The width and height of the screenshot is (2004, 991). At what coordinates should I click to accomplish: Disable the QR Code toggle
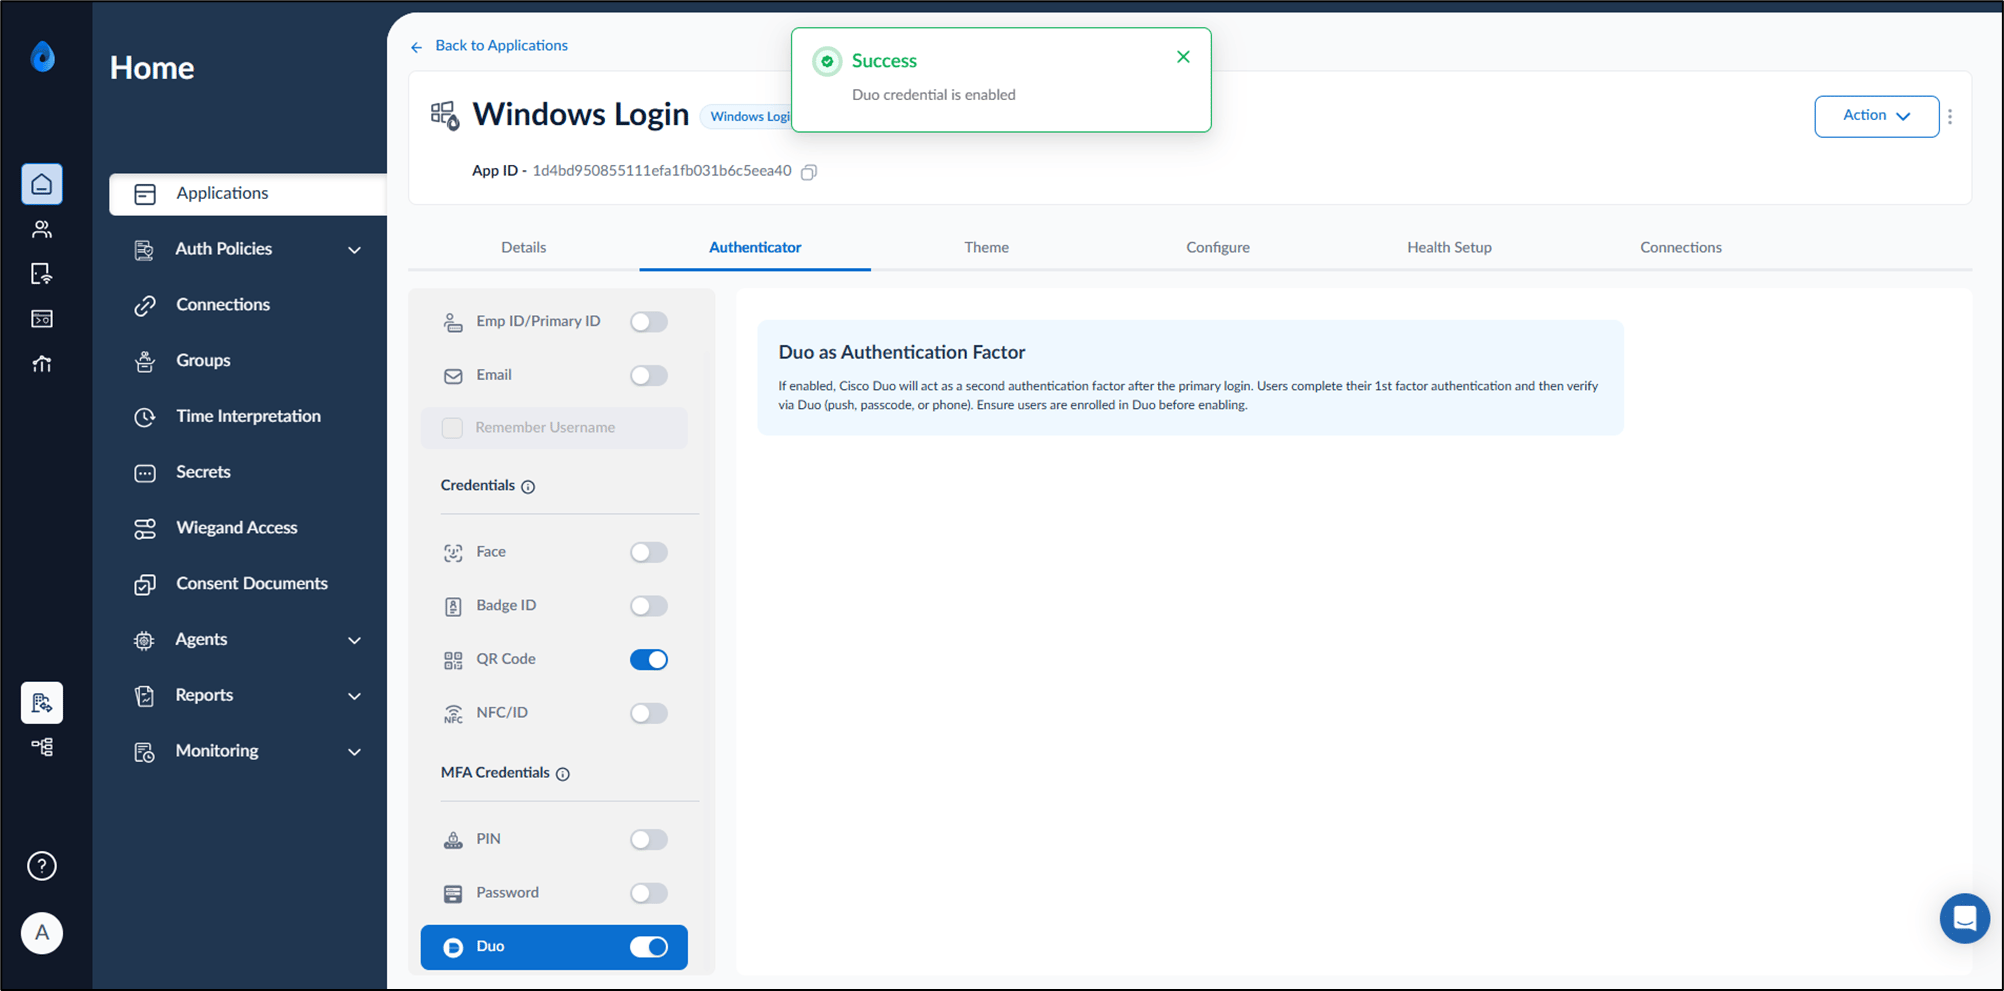(649, 660)
